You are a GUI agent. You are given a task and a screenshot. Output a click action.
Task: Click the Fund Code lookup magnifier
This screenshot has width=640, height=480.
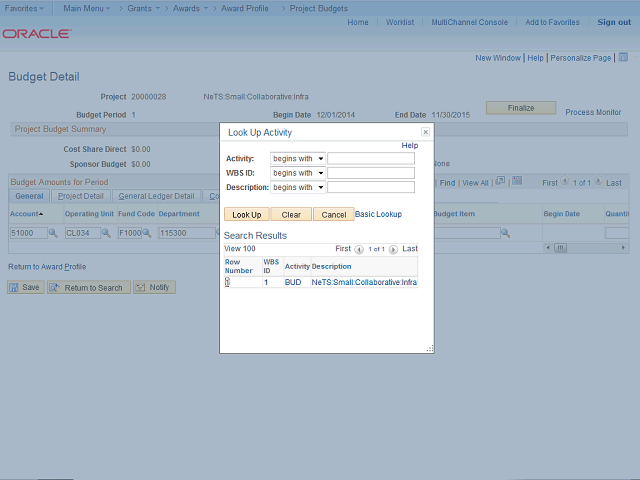pos(147,233)
